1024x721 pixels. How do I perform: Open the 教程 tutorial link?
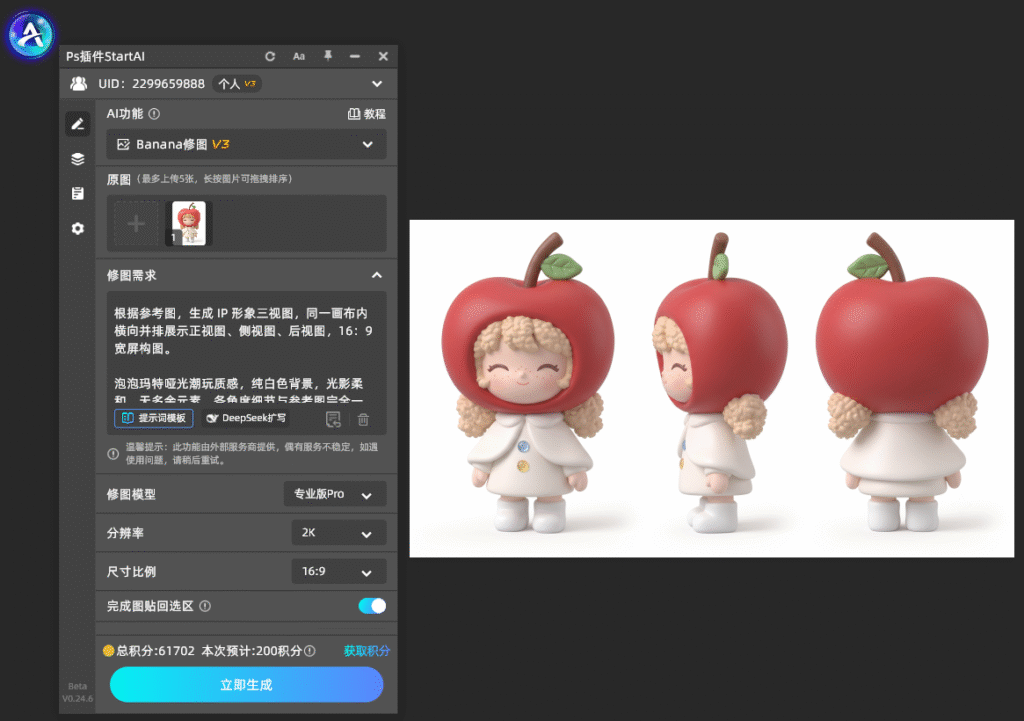[x=366, y=114]
